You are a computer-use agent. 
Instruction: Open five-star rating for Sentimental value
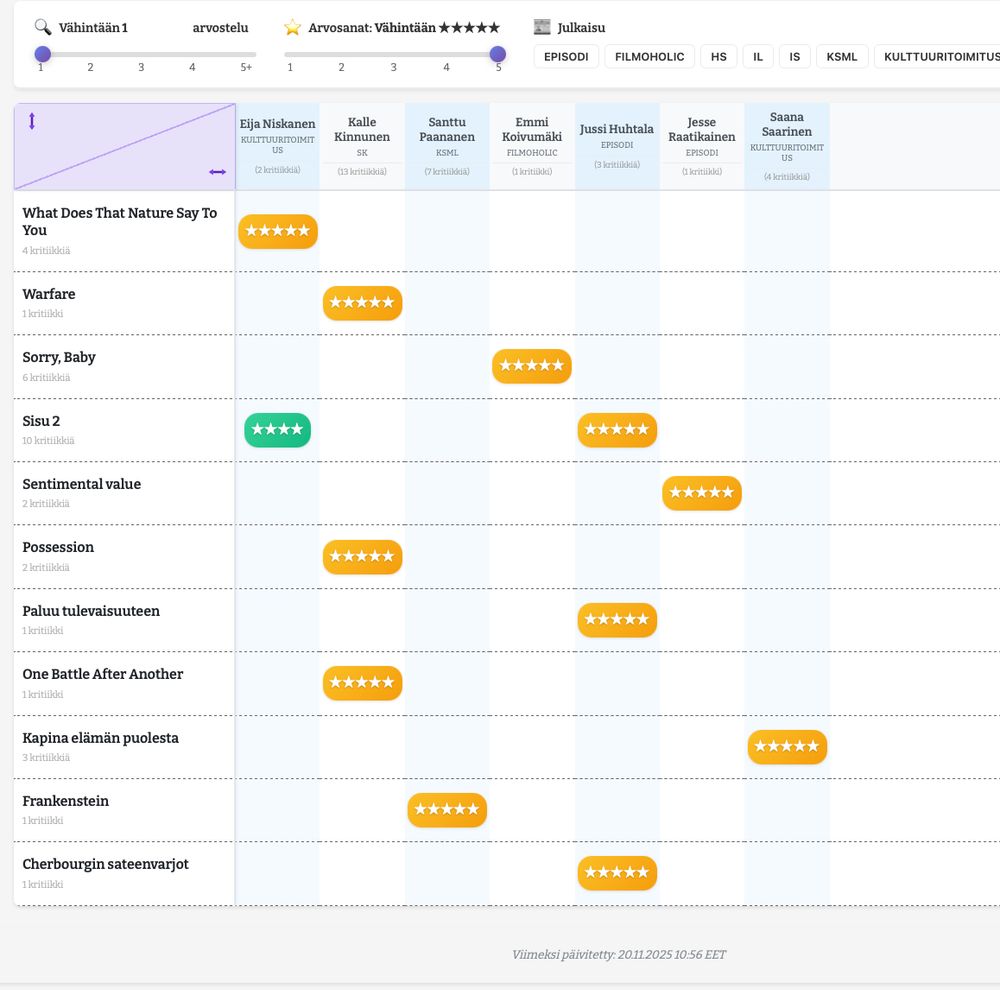pos(702,493)
